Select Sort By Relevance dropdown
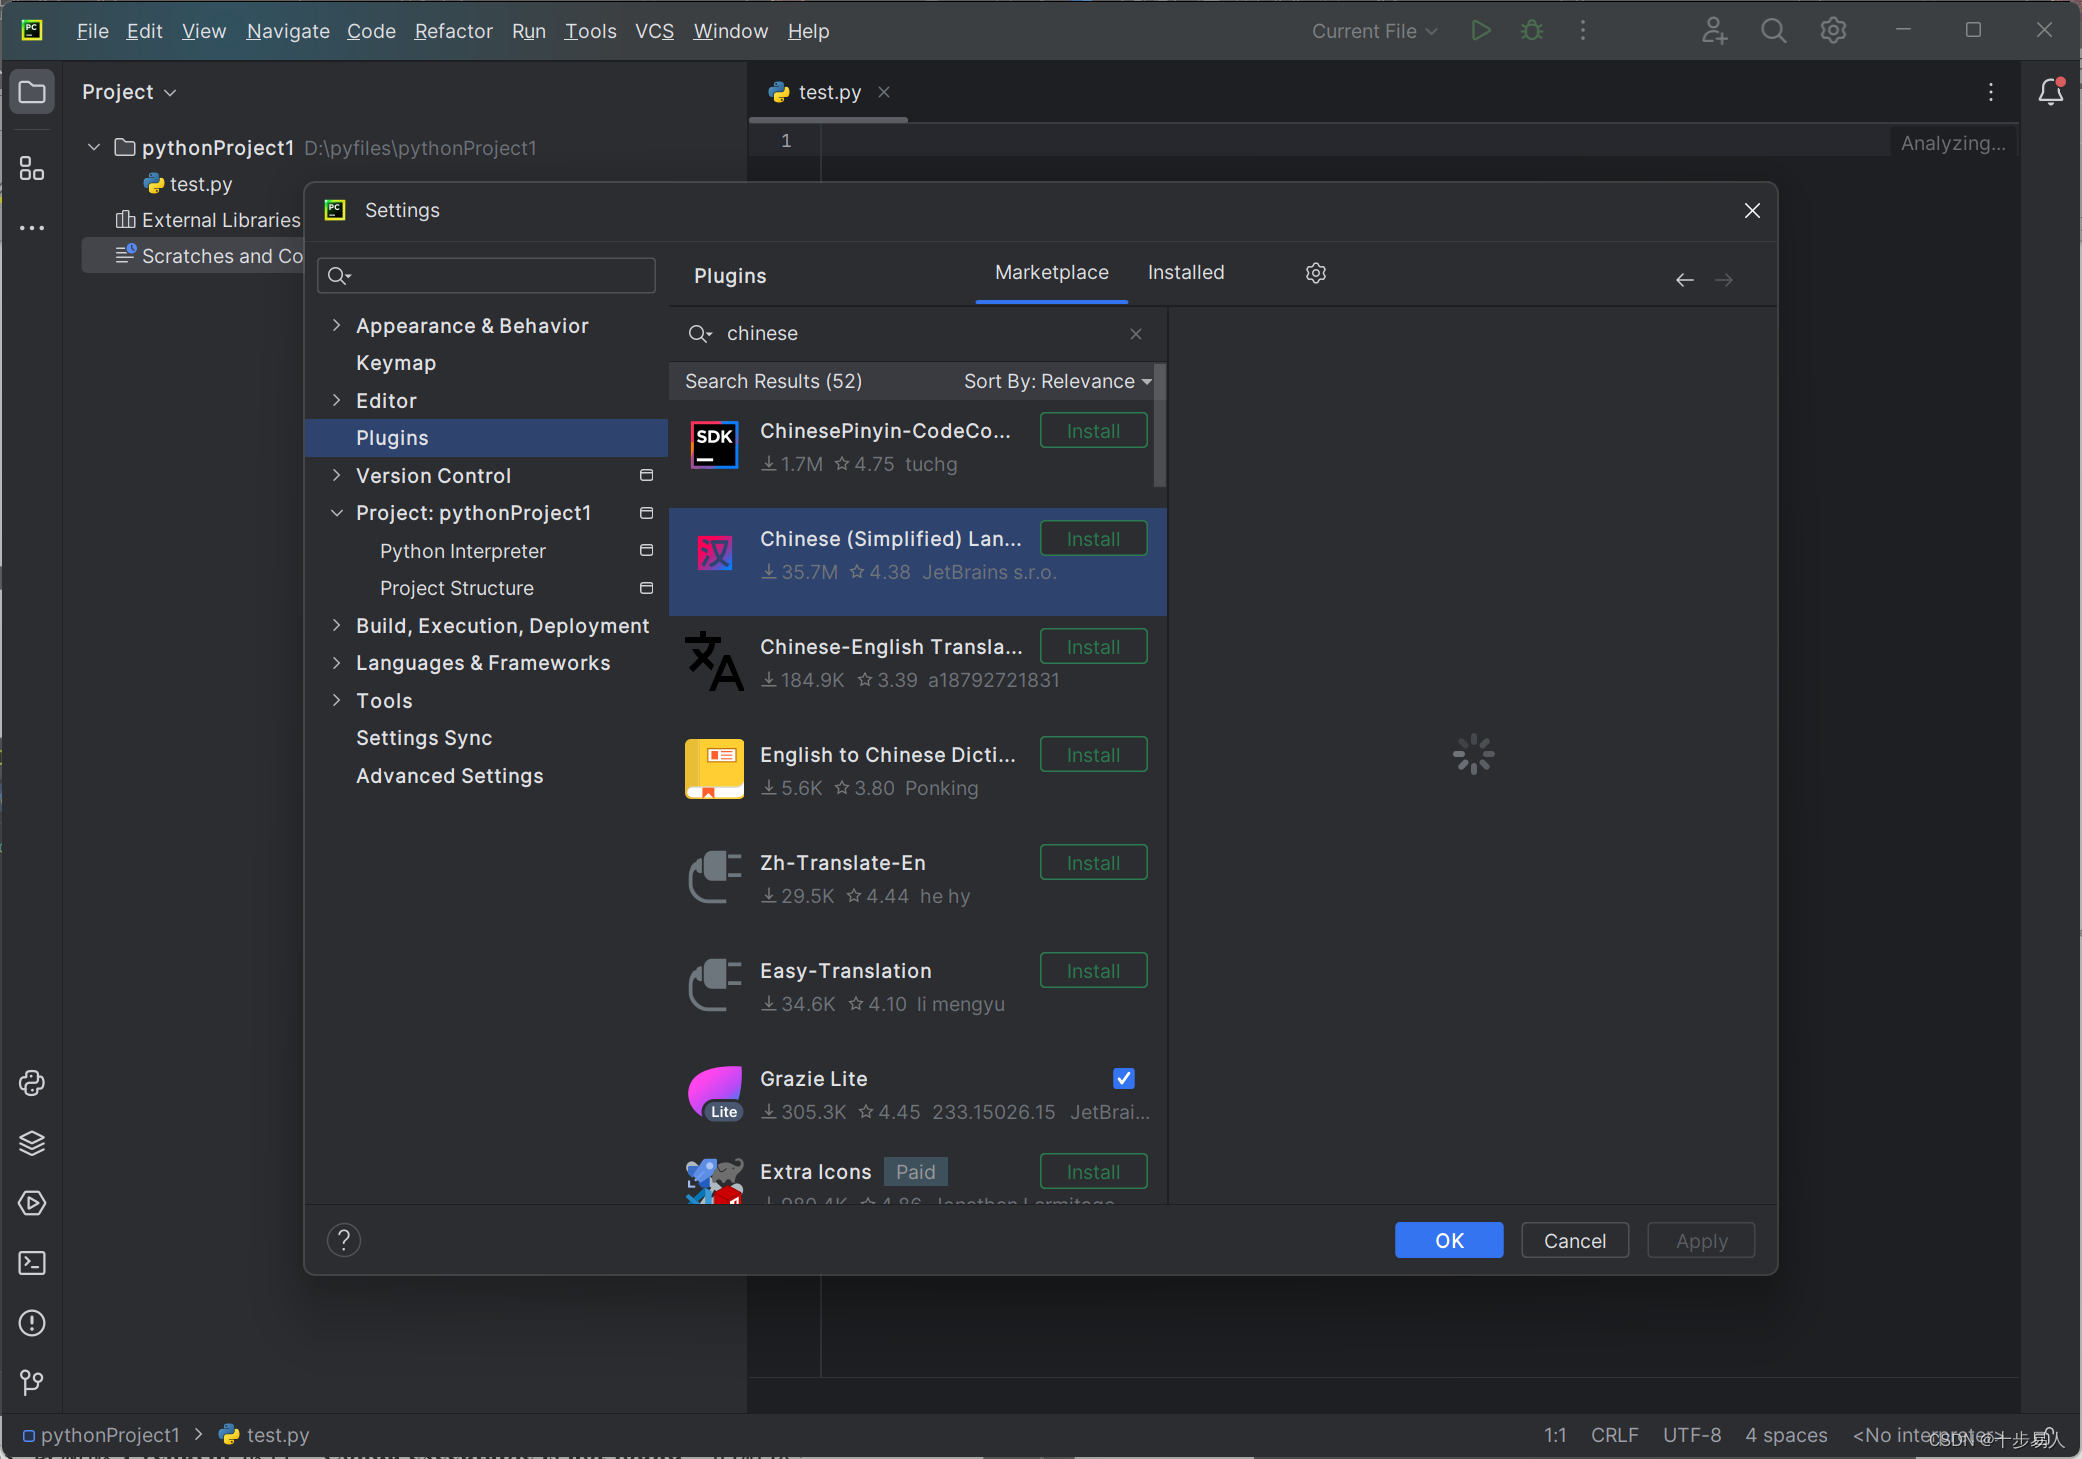 pyautogui.click(x=1054, y=381)
